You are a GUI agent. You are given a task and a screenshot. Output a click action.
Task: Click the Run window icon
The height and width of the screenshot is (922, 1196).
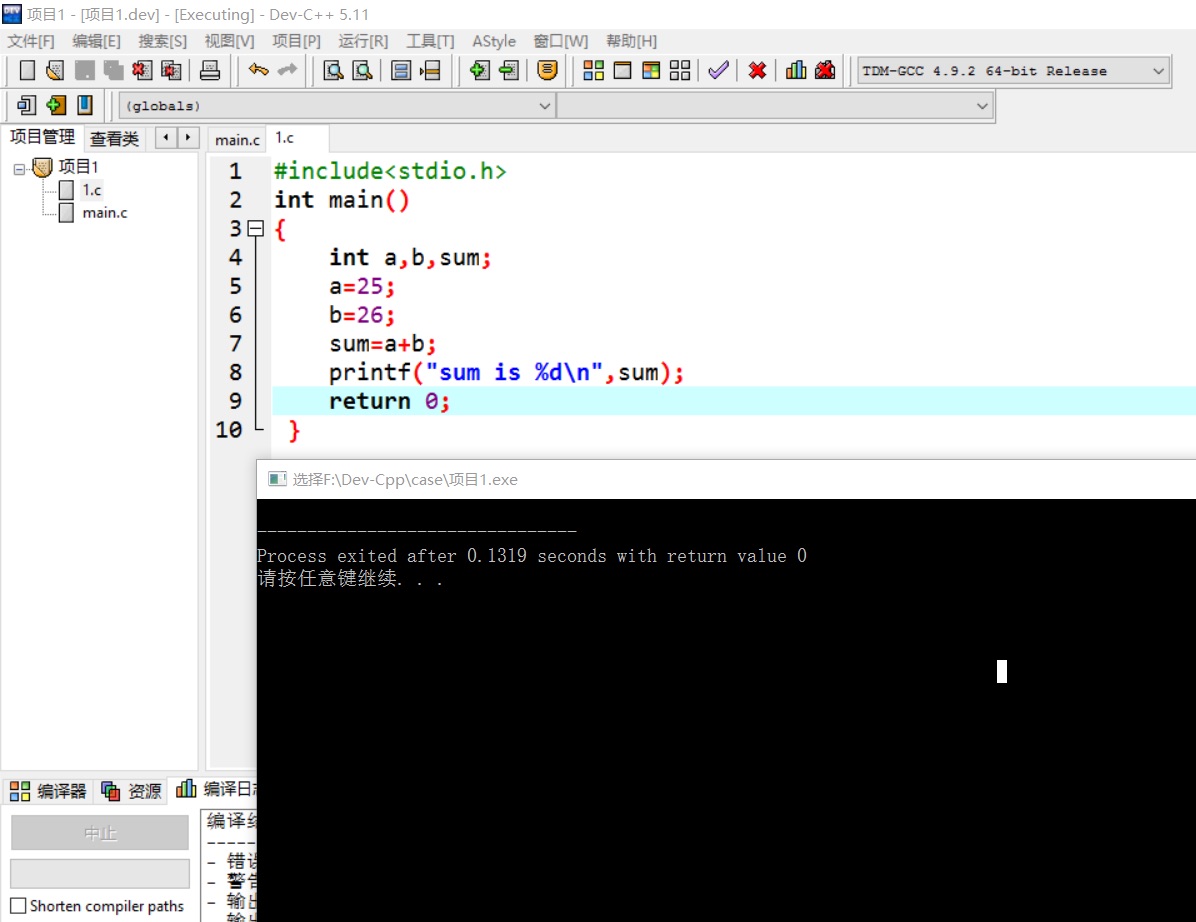pos(622,71)
